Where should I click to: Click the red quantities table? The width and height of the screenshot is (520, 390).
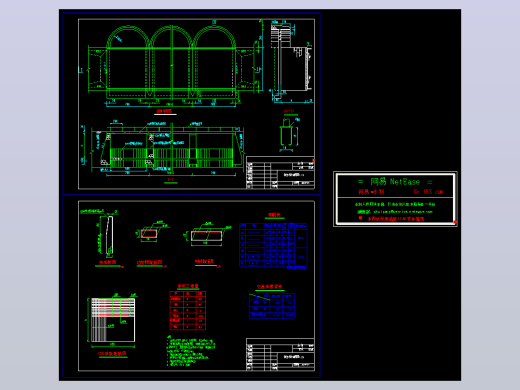point(188,310)
